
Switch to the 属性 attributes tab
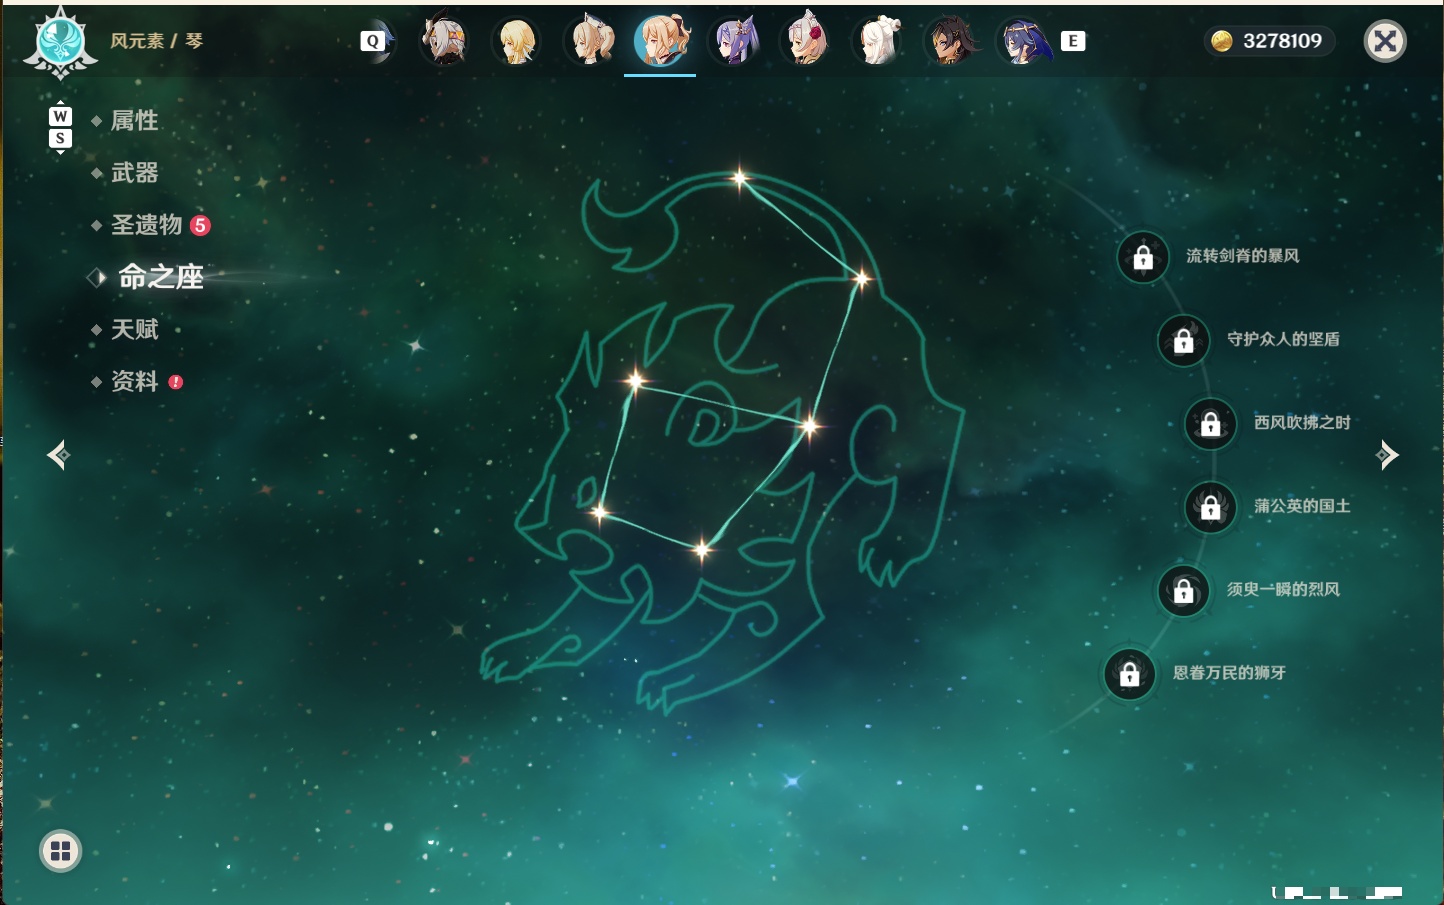[x=135, y=121]
